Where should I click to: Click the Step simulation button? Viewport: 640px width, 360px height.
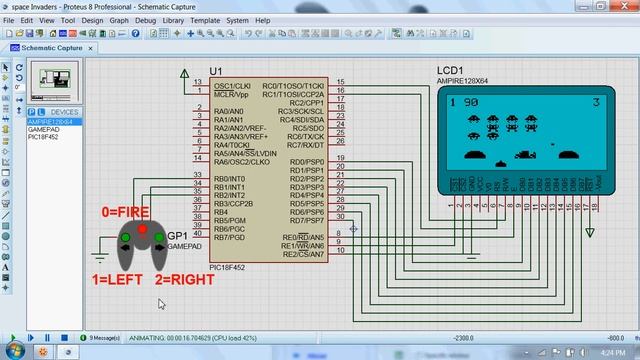[x=31, y=338]
